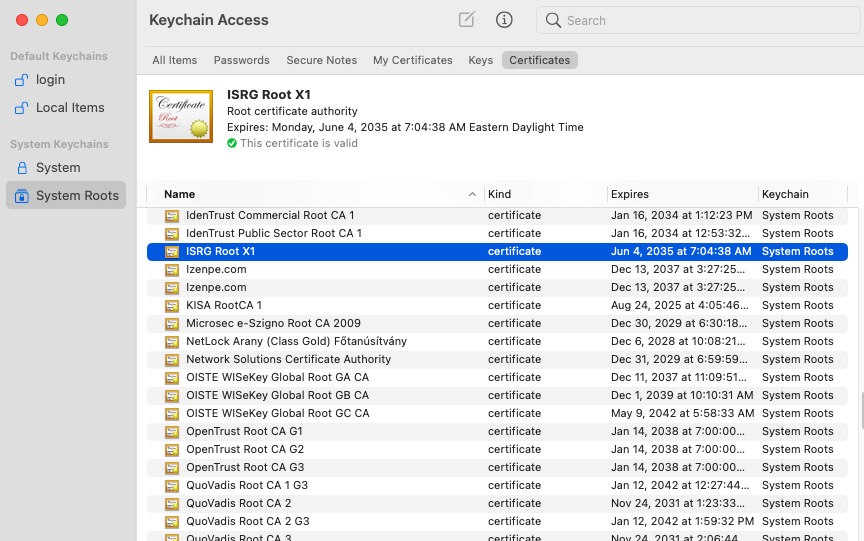Sort list by Kind column
The image size is (864, 541).
pos(499,194)
